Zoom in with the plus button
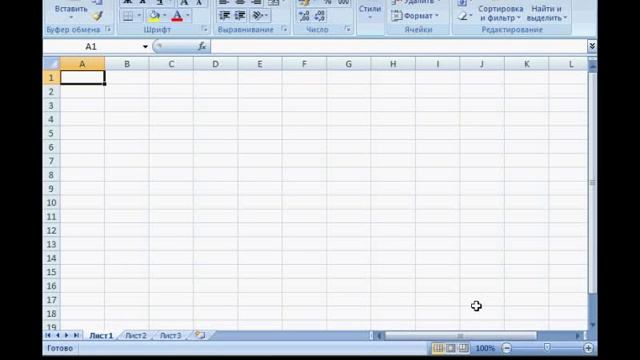The width and height of the screenshot is (640, 360). coord(588,348)
